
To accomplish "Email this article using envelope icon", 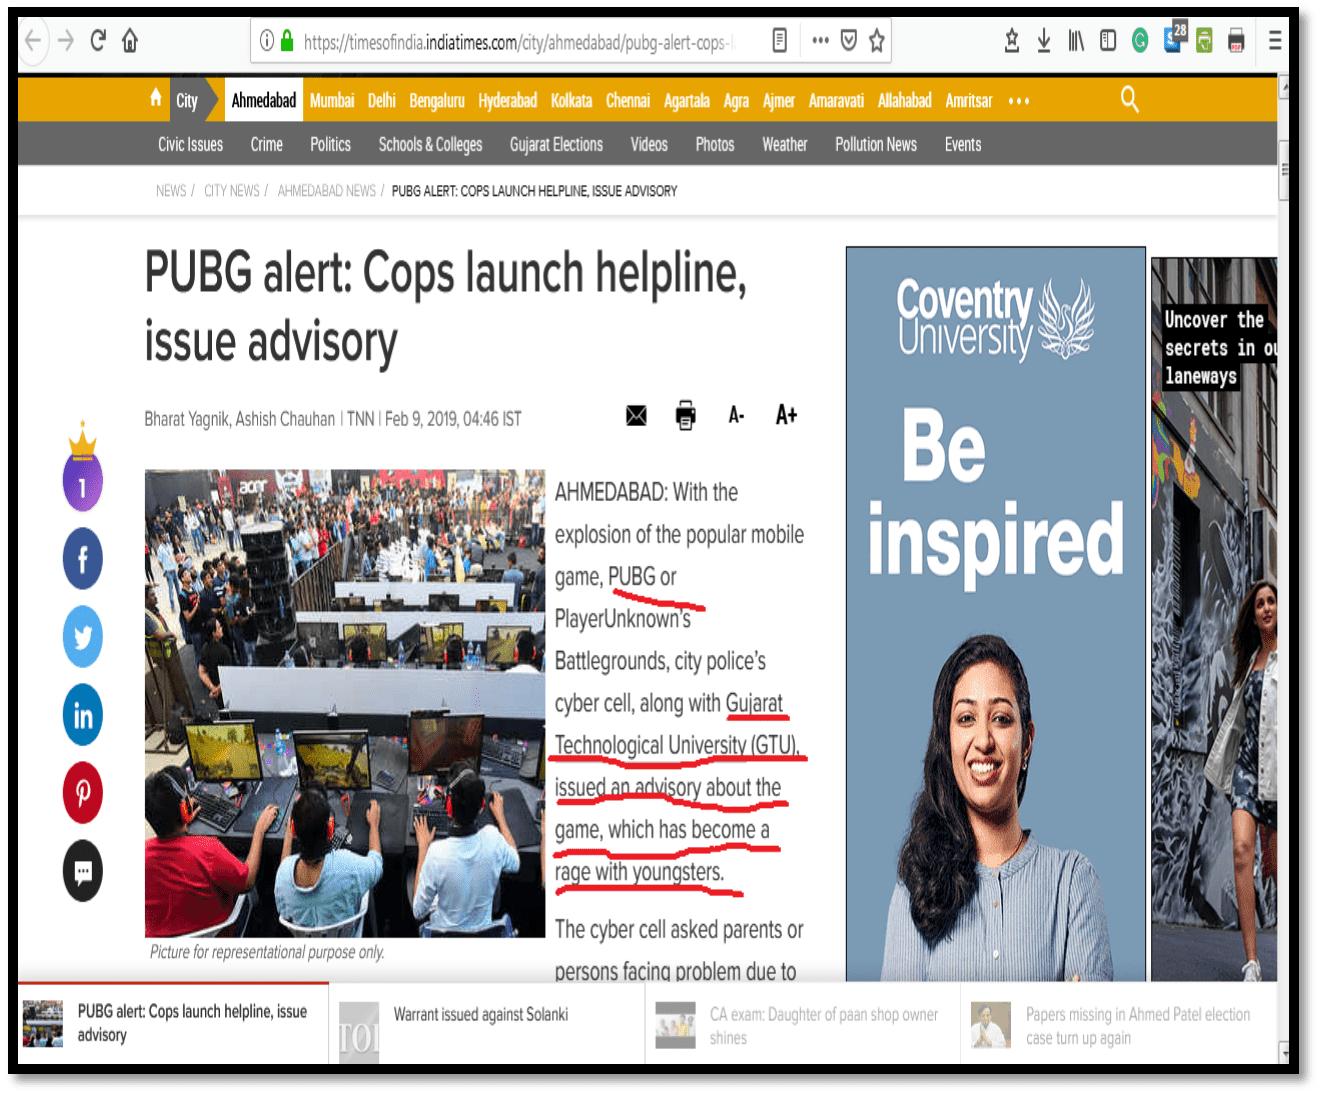I will pyautogui.click(x=636, y=415).
